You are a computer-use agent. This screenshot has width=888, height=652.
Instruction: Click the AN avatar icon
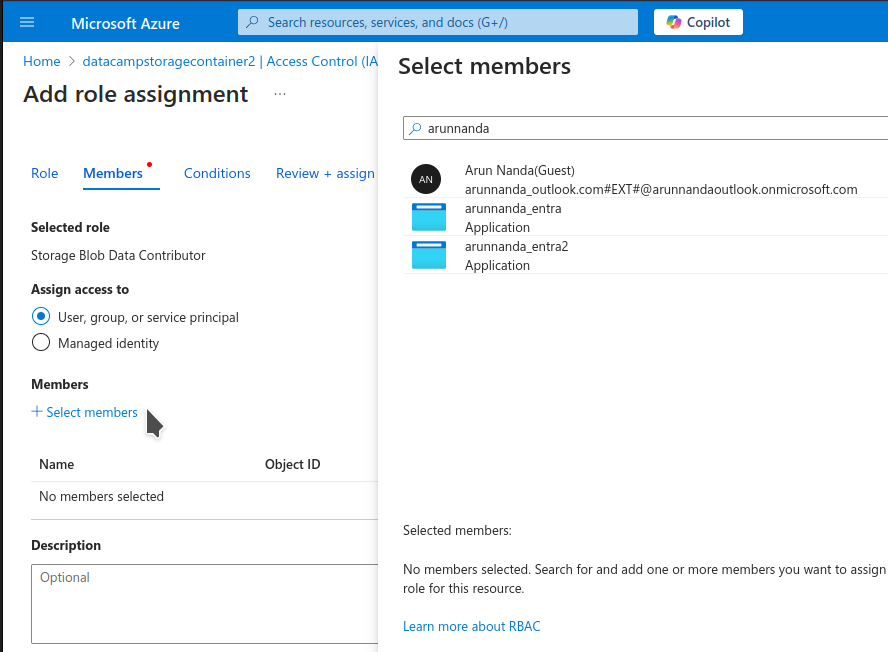tap(426, 180)
